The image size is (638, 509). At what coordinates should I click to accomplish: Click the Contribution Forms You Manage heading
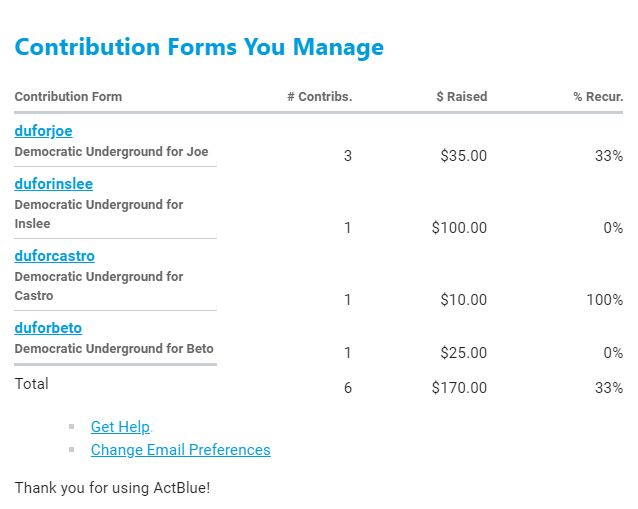(199, 47)
